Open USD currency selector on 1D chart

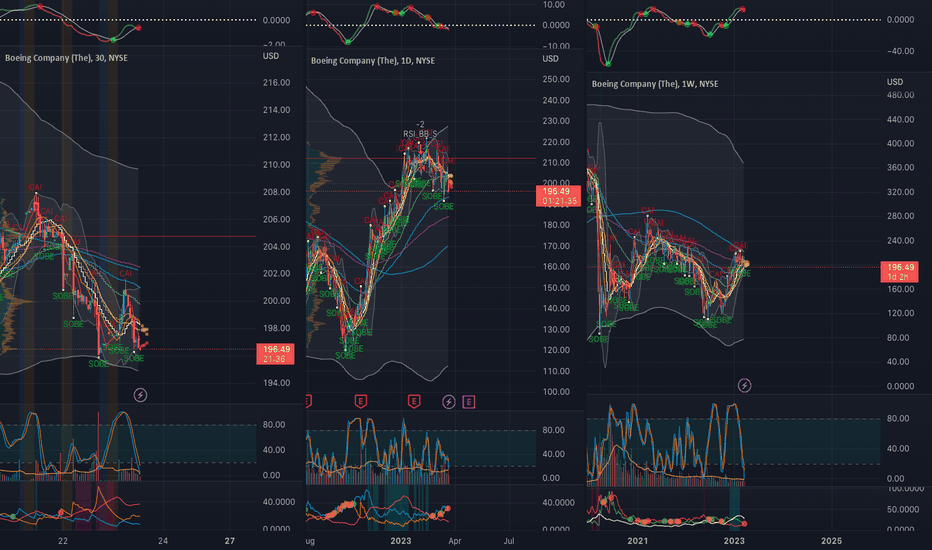(x=550, y=59)
